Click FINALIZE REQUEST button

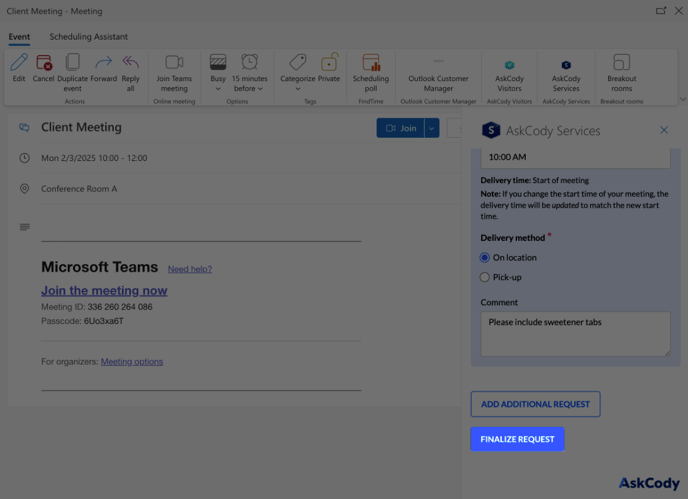[x=517, y=439]
